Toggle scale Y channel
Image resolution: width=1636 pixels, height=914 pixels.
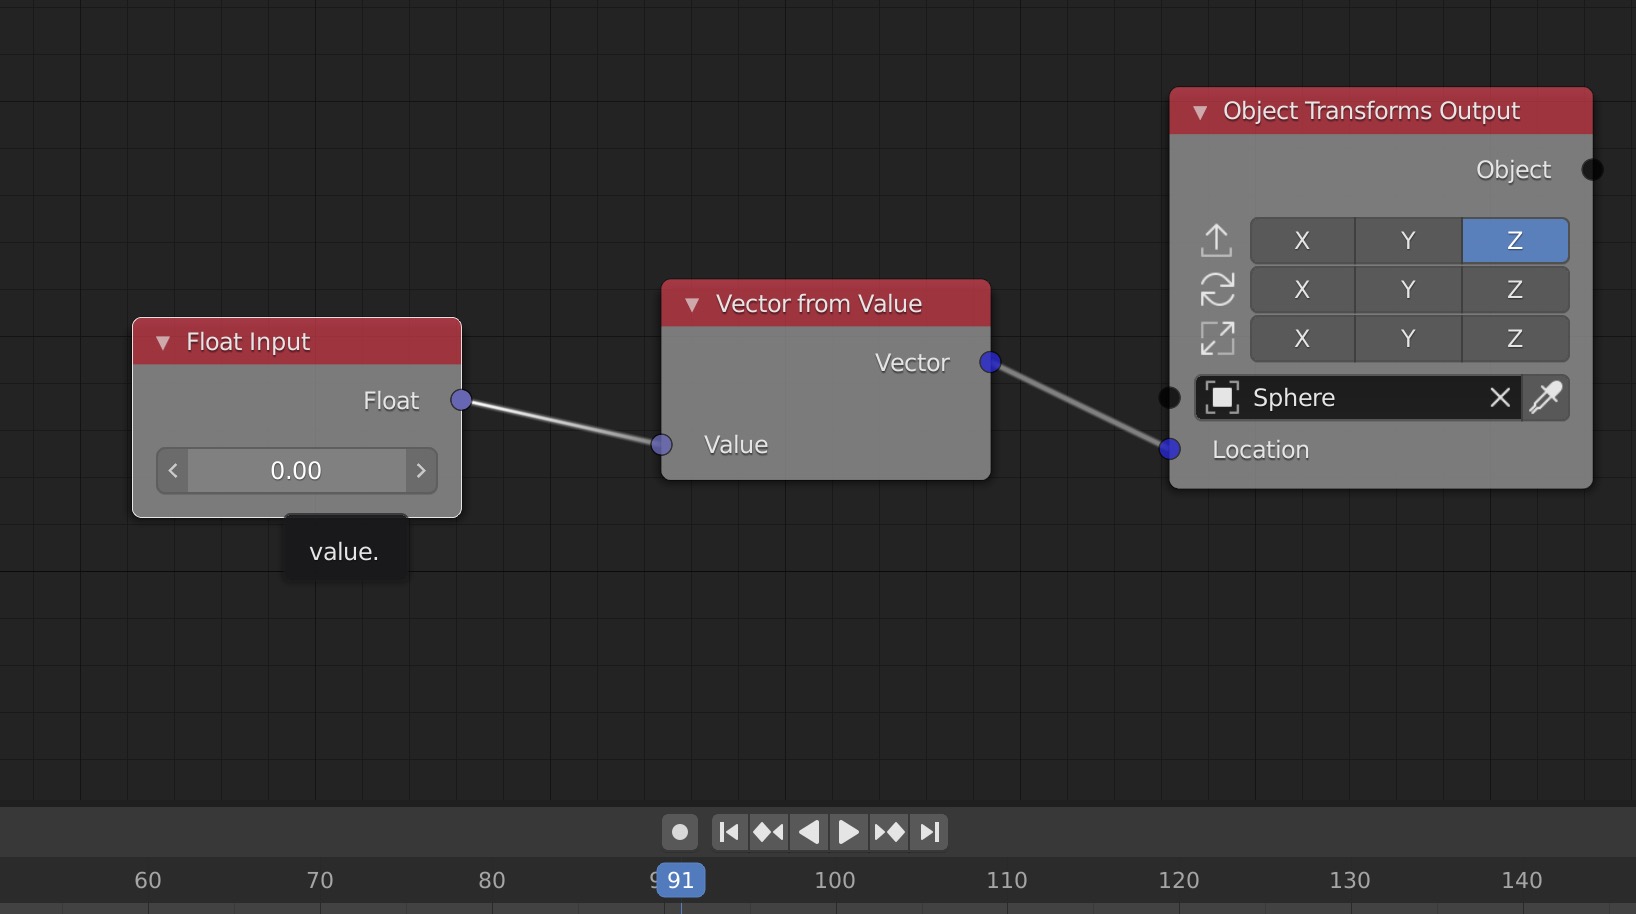click(1409, 339)
